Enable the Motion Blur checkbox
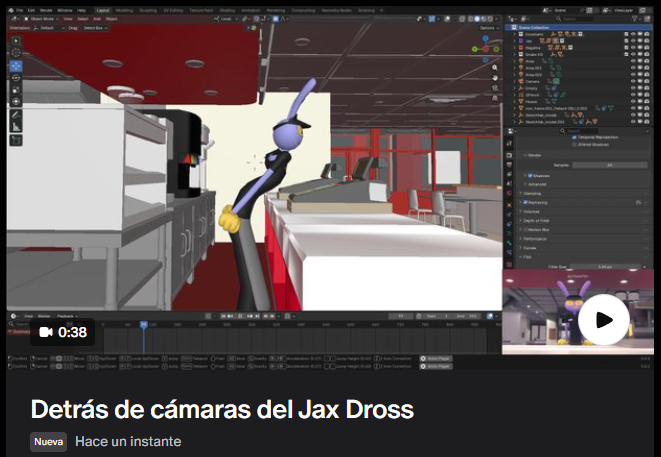 [525, 230]
